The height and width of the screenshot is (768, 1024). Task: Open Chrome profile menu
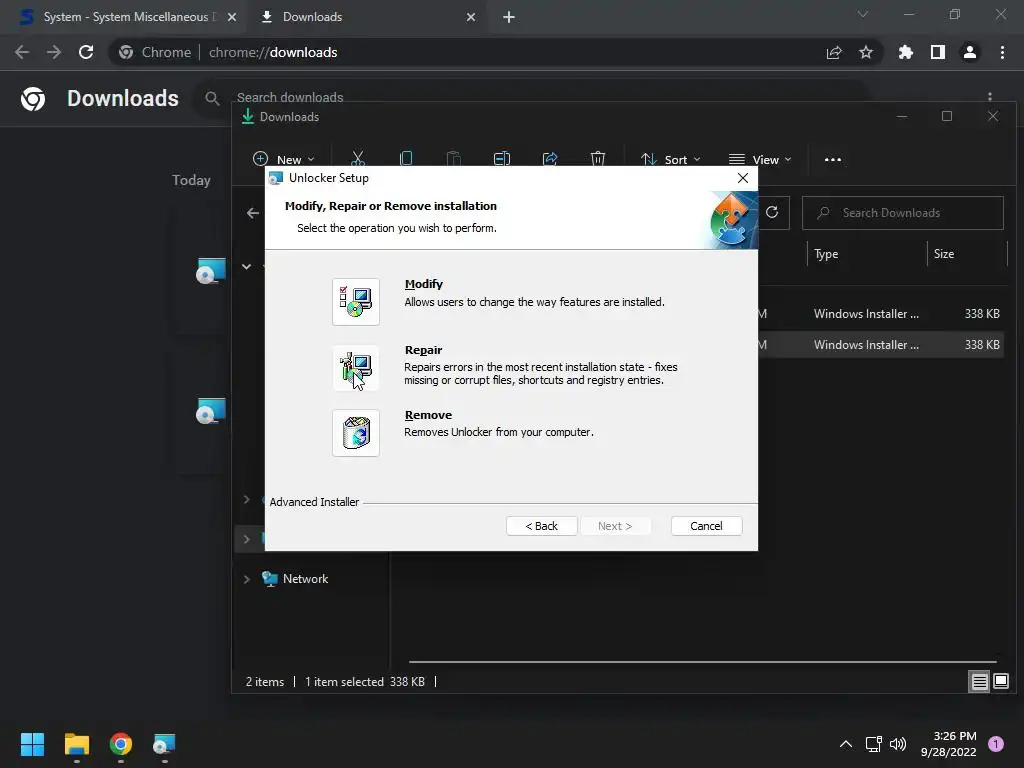click(x=970, y=52)
